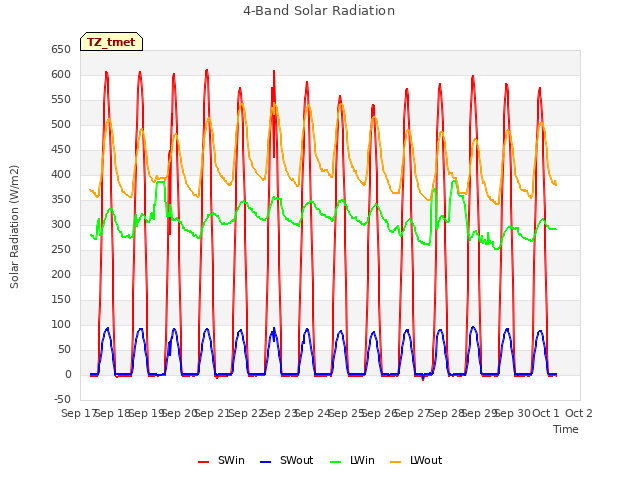Click the 300 y-axis tick label
Viewport: 640px width, 480px height.
coord(61,224)
